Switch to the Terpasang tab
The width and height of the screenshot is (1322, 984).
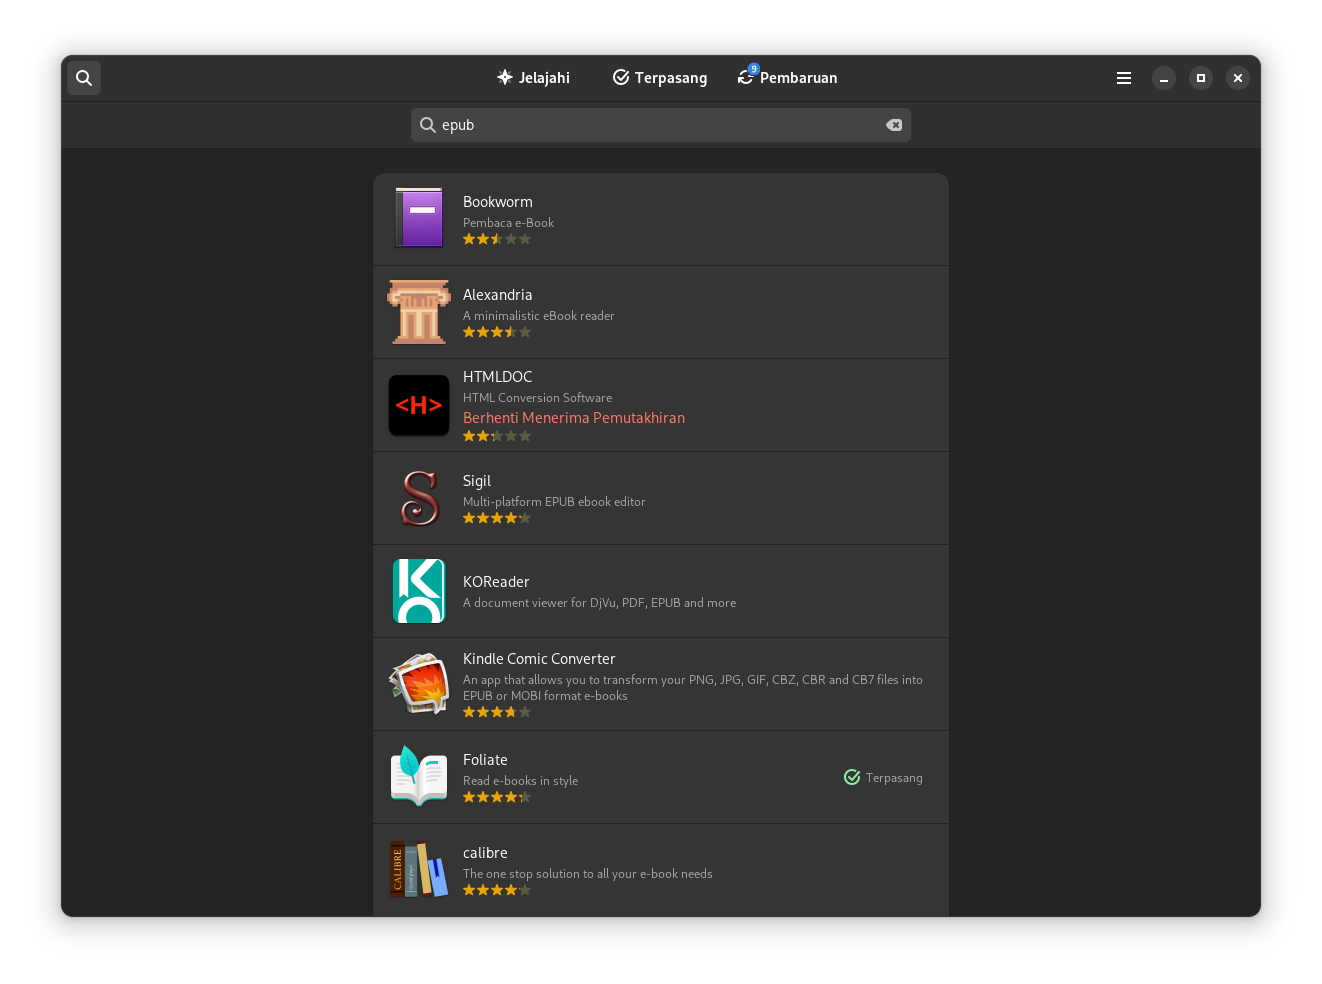pos(660,78)
